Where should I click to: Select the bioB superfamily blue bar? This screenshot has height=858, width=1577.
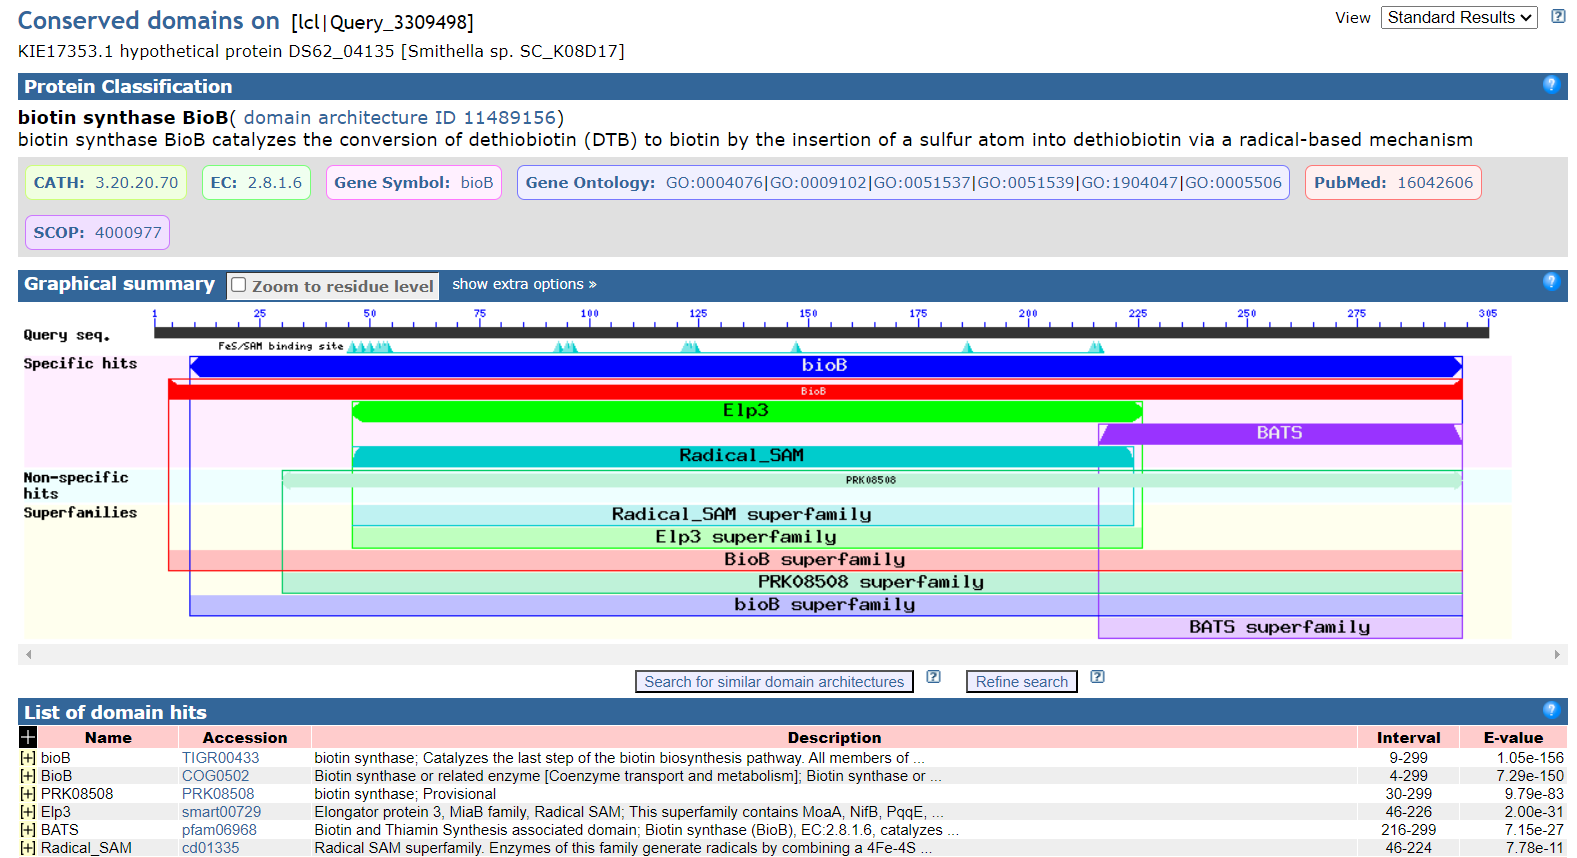(x=826, y=604)
